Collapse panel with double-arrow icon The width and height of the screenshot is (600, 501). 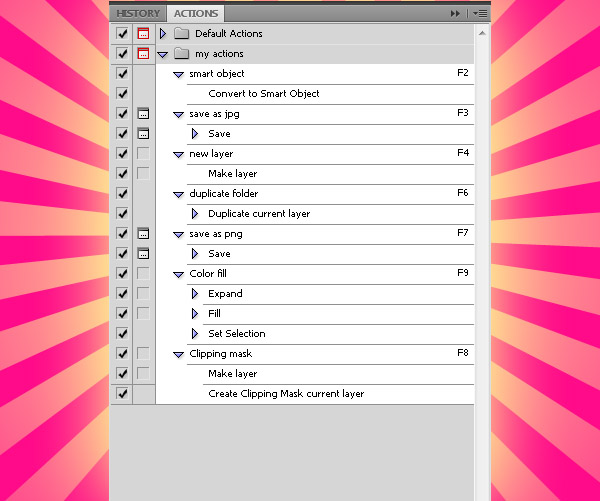(455, 14)
